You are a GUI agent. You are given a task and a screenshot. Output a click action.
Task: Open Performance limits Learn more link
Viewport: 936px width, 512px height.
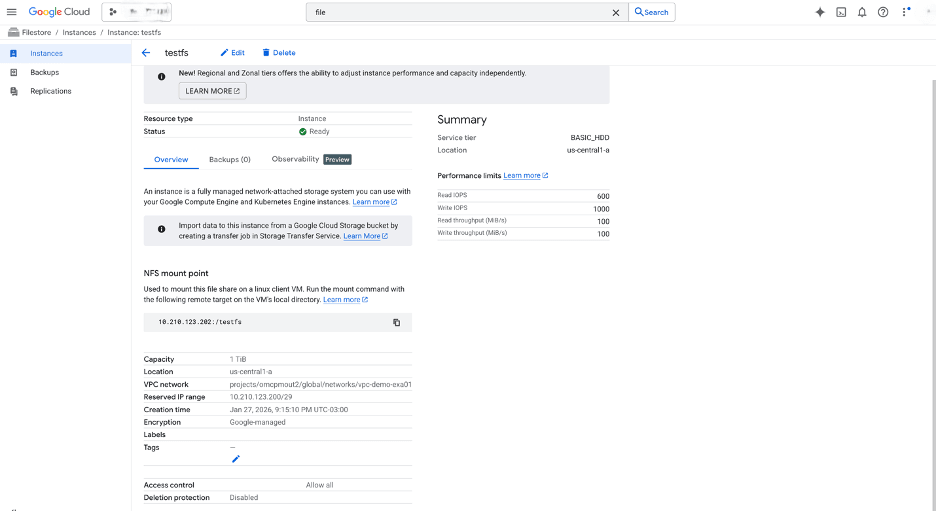point(525,175)
